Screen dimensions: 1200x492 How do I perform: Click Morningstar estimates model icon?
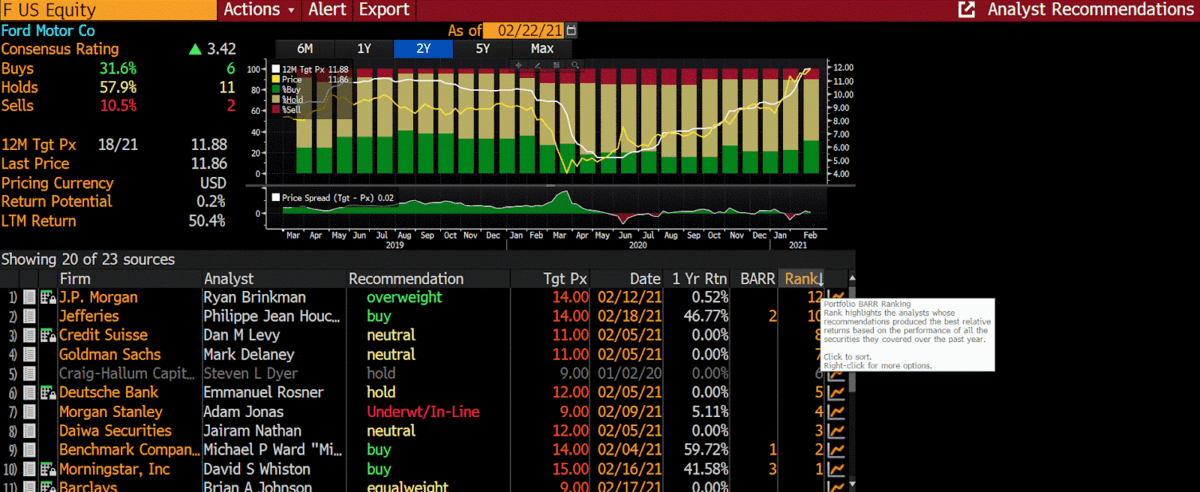[x=48, y=469]
